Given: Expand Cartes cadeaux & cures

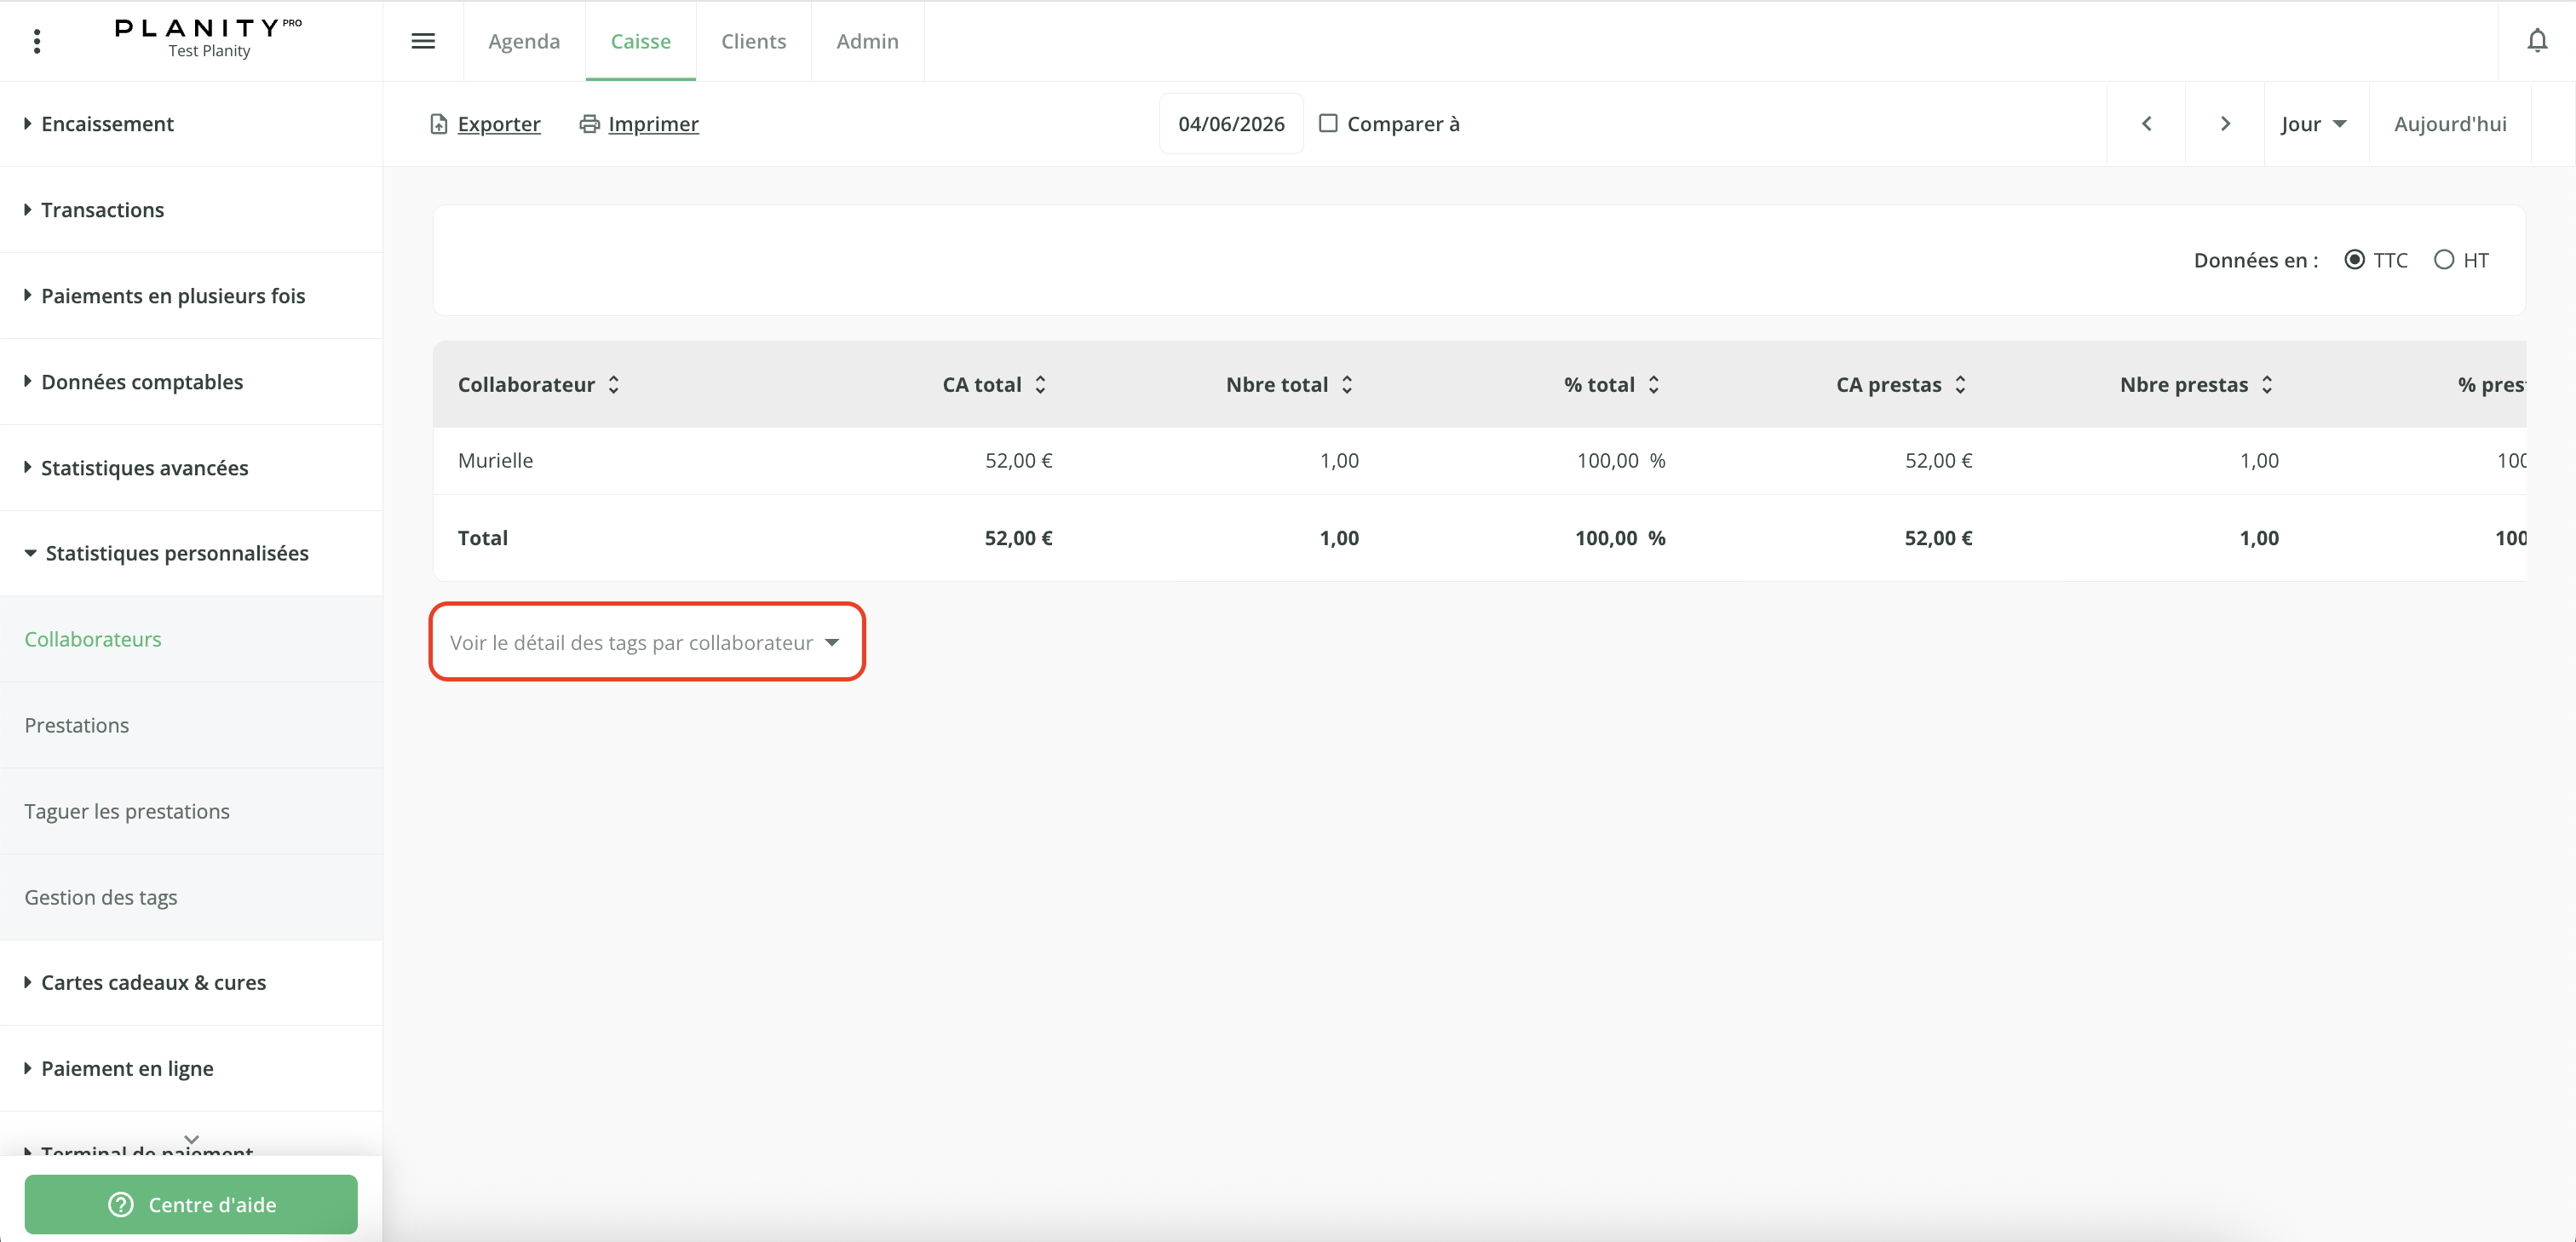Looking at the screenshot, I should [x=191, y=983].
